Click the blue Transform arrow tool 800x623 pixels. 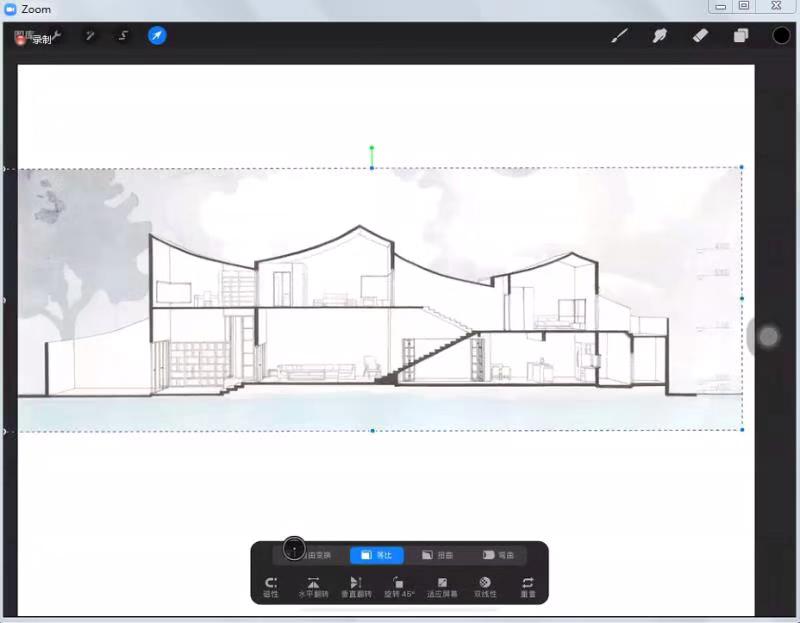[x=157, y=36]
